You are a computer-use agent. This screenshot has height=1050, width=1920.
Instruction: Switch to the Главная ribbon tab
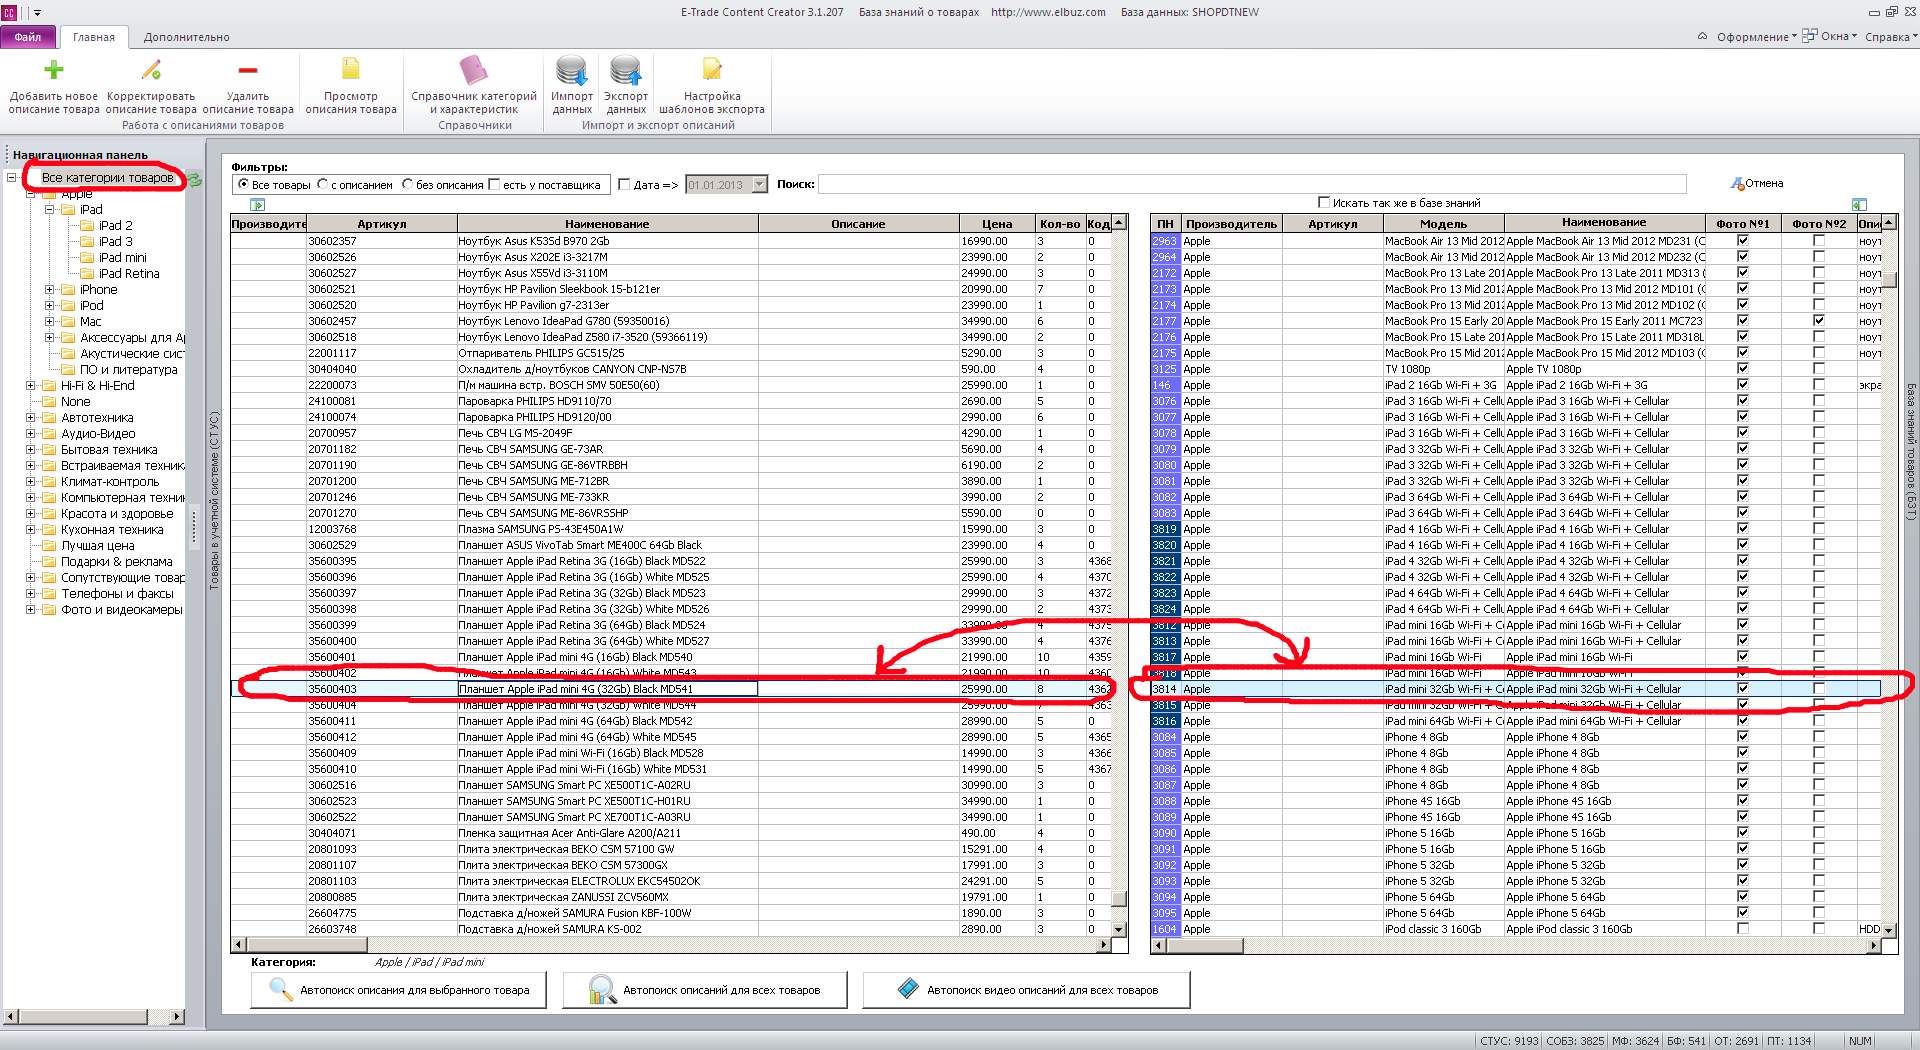click(94, 37)
